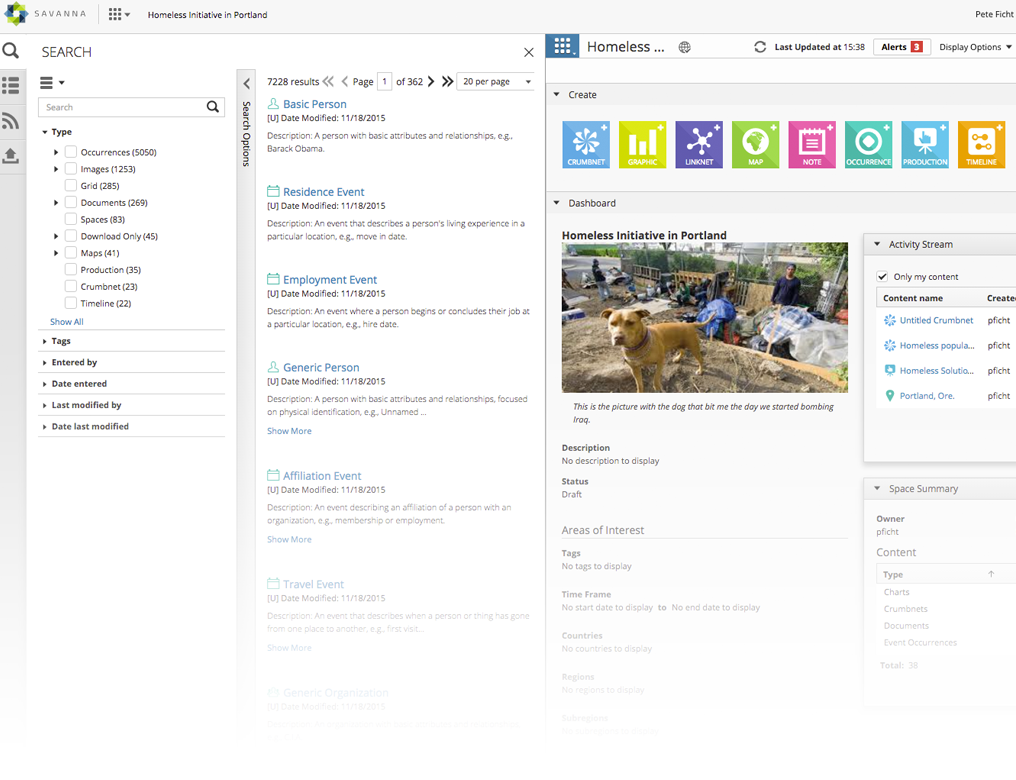The width and height of the screenshot is (1016, 780).
Task: Check the Crumbnet (23) checkbox
Action: [x=71, y=286]
